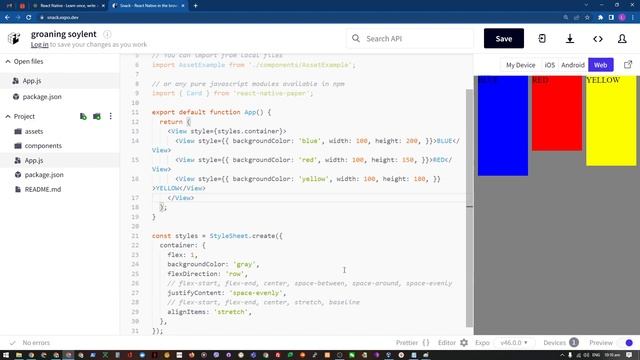
Task: Click the show embed code icon
Action: tap(598, 39)
